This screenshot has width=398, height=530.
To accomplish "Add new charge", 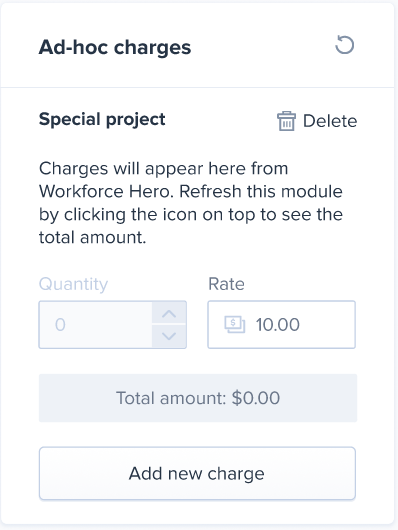I will click(197, 473).
